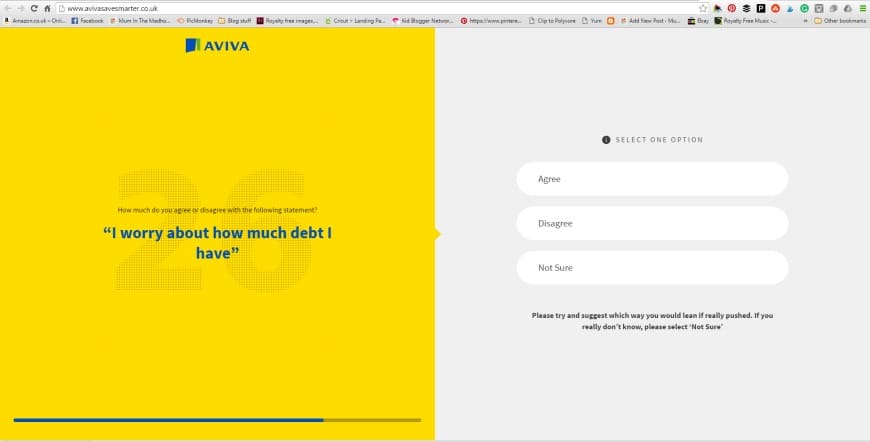The height and width of the screenshot is (442, 870).
Task: Open the Blog stuff bookmarks folder
Action: pyautogui.click(x=235, y=21)
